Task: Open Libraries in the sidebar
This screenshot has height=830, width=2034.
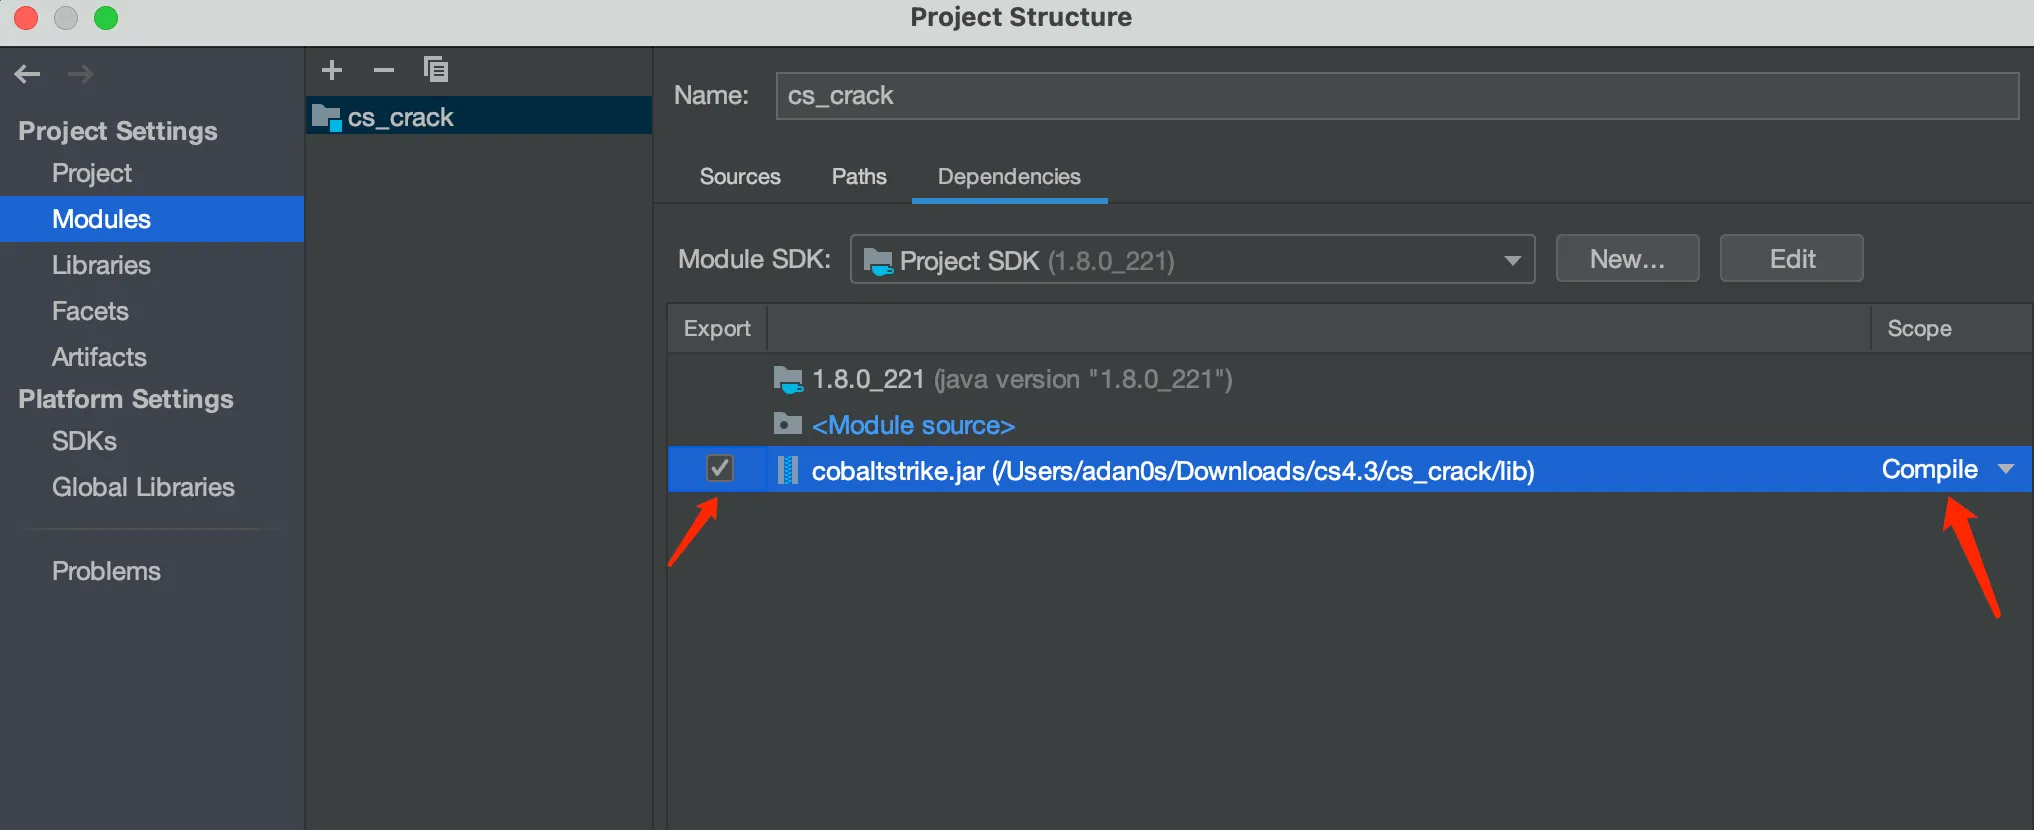Action: point(101,265)
